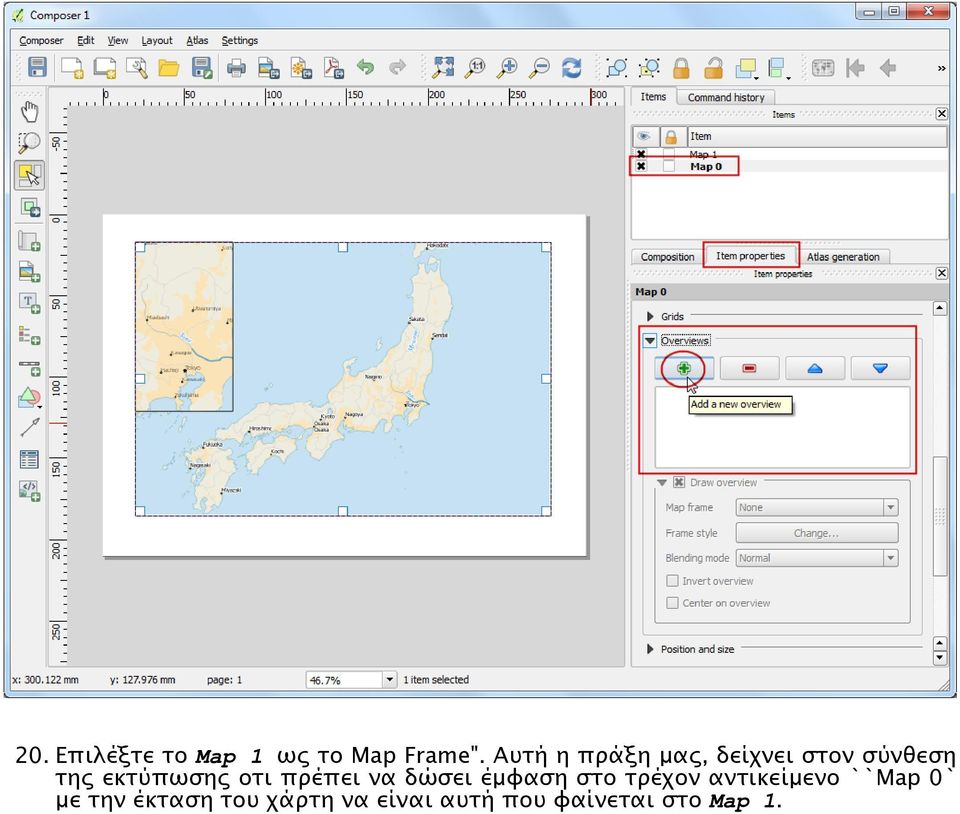Unlock all items with open padlock

pos(713,67)
